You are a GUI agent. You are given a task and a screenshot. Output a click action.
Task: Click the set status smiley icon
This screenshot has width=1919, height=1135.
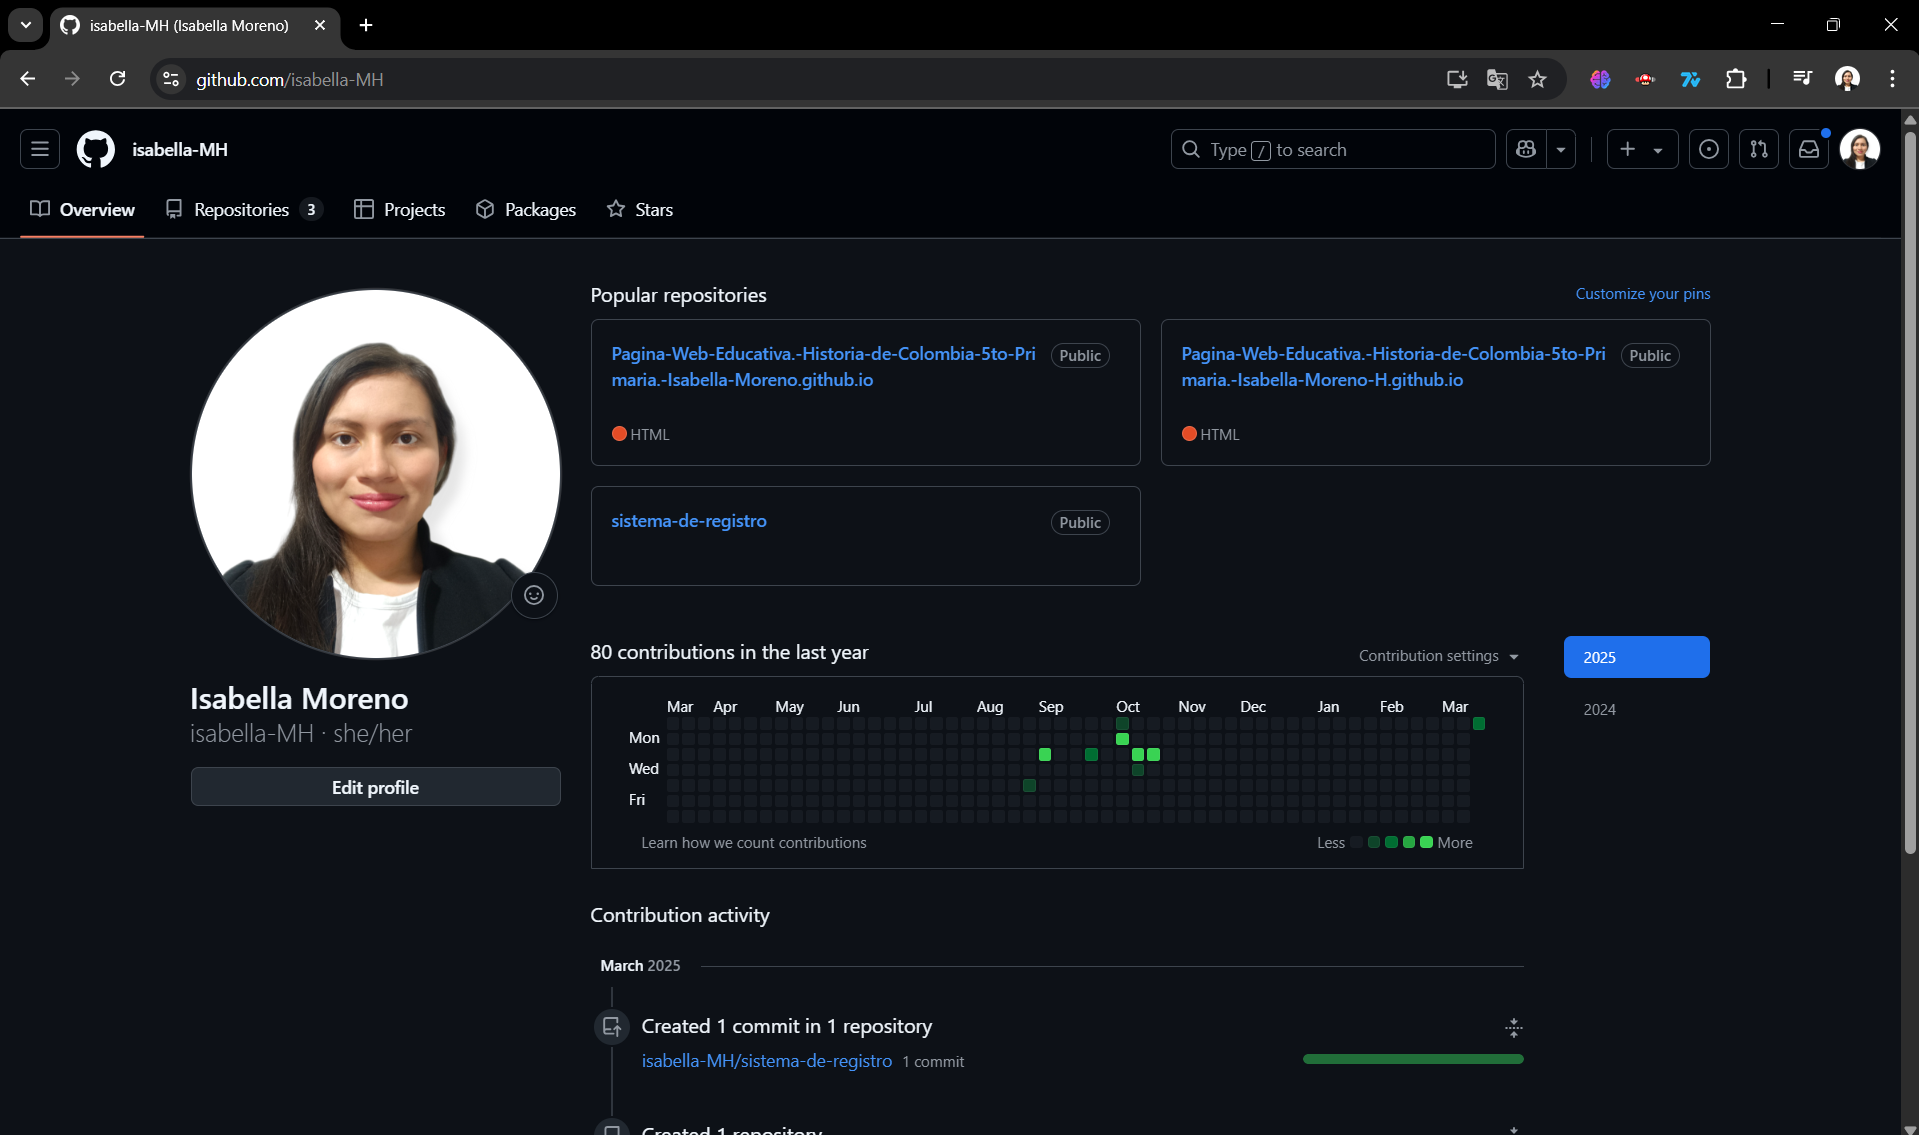tap(534, 595)
